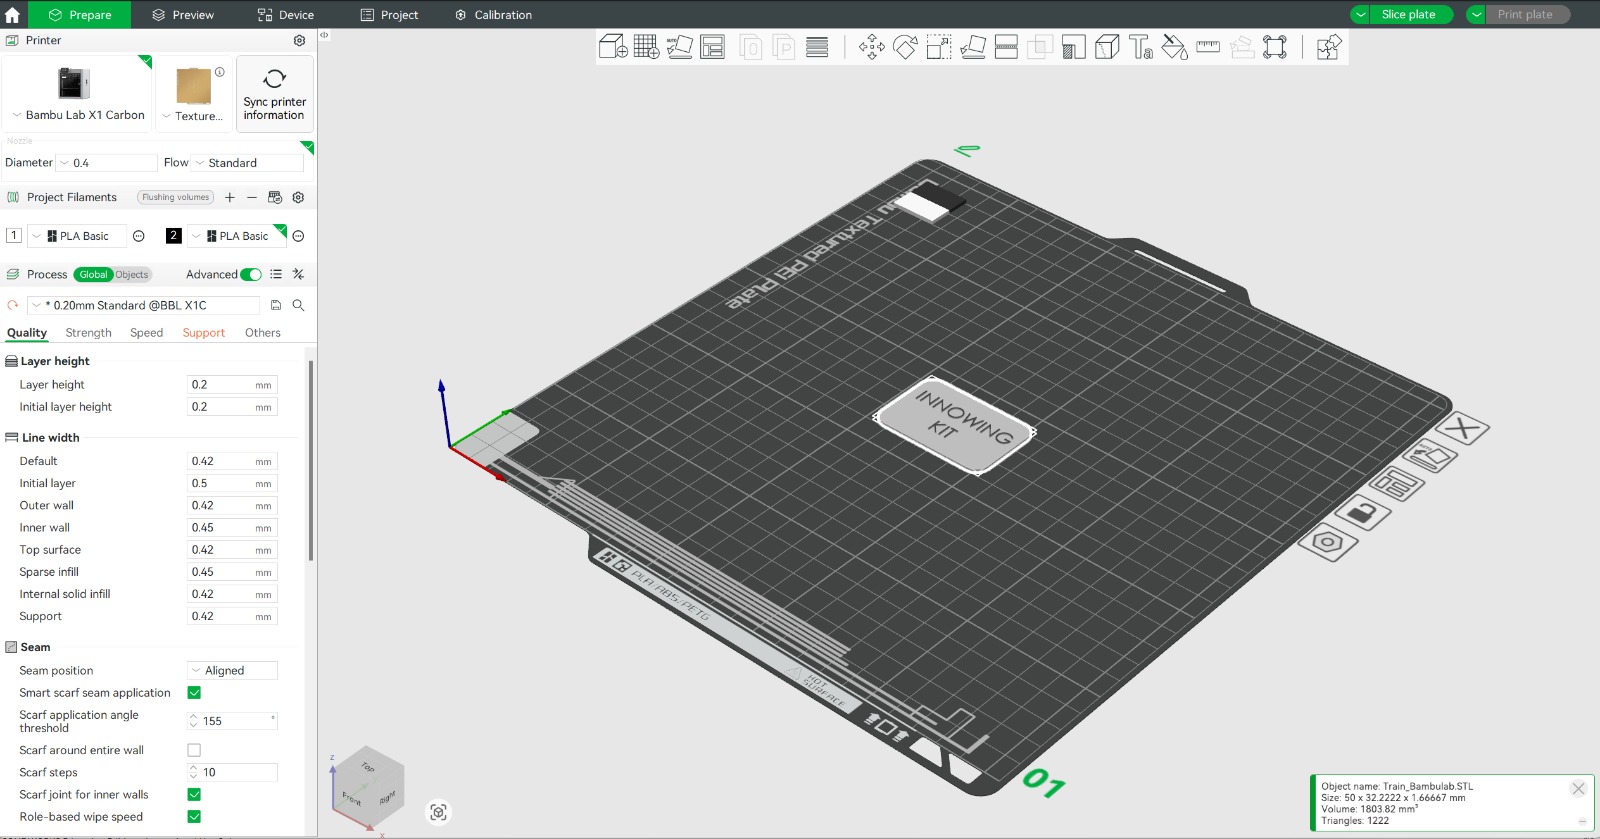Click the Slice plate button
The width and height of the screenshot is (1600, 839).
[1408, 15]
